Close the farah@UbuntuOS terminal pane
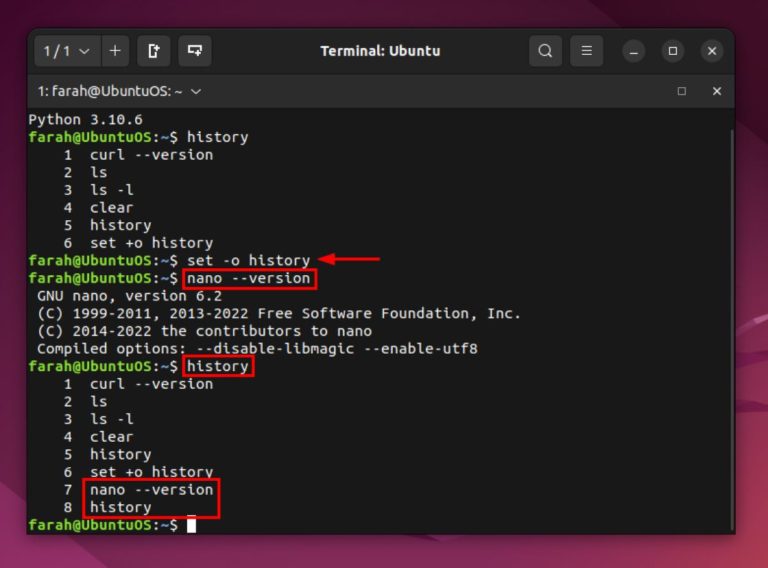 point(716,91)
